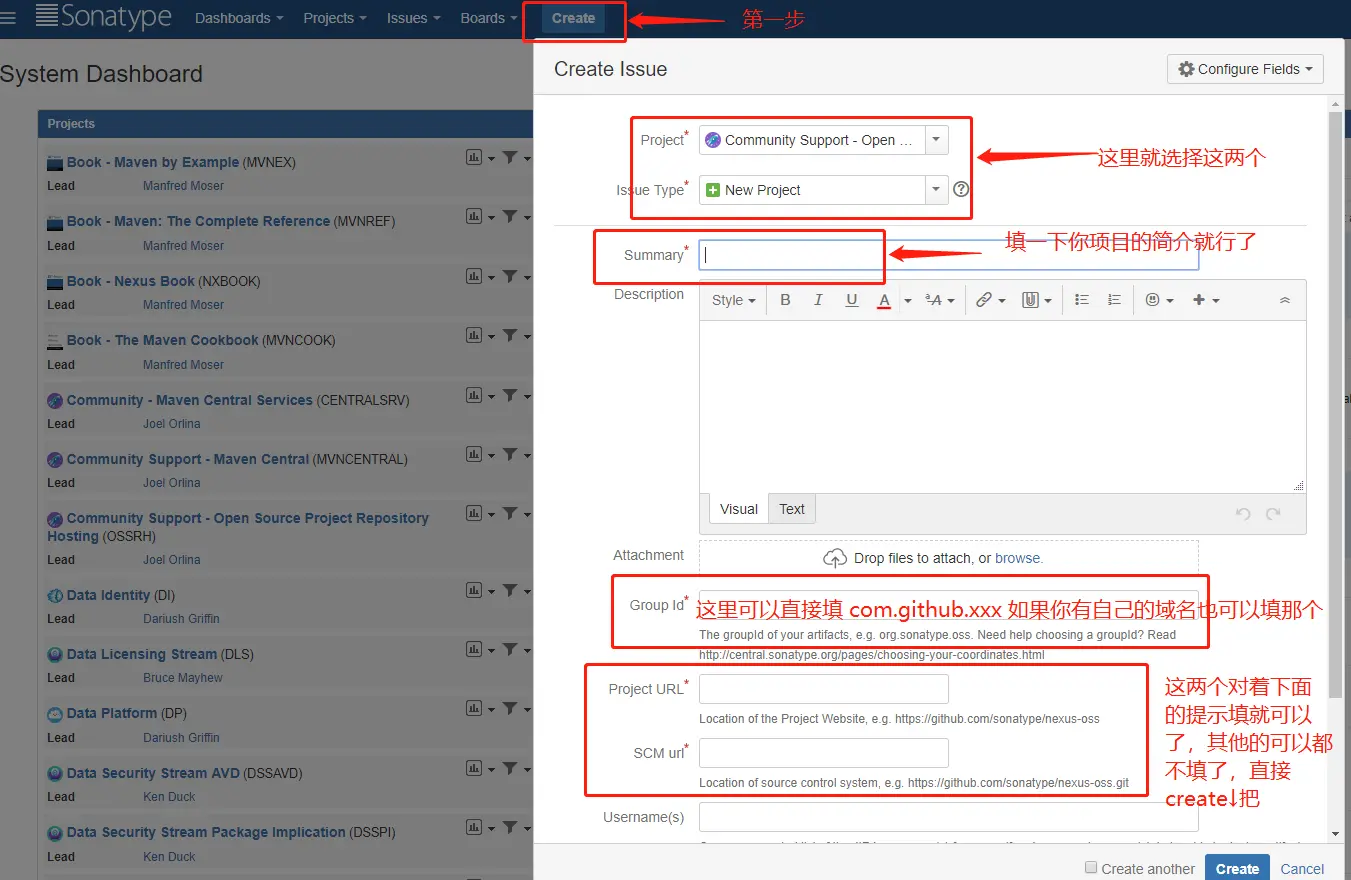Open the Boards menu
1351x880 pixels.
pos(489,18)
